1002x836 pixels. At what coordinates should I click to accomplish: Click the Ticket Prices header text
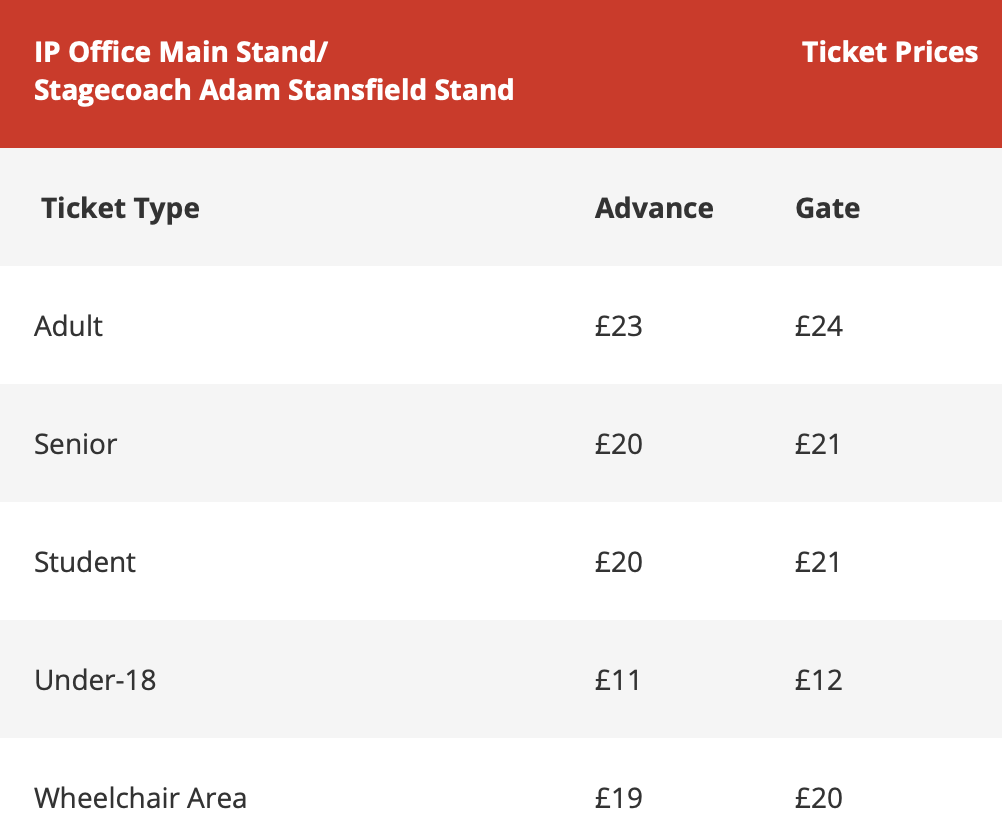[889, 53]
